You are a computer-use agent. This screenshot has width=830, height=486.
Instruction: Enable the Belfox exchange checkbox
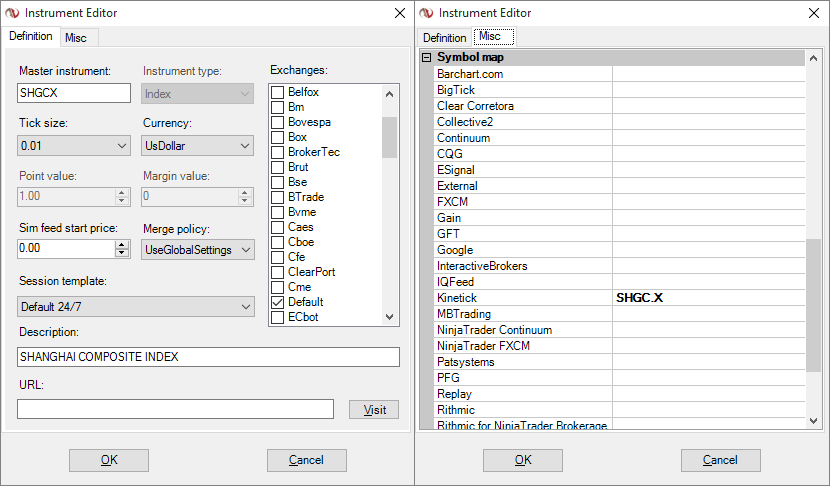[278, 91]
